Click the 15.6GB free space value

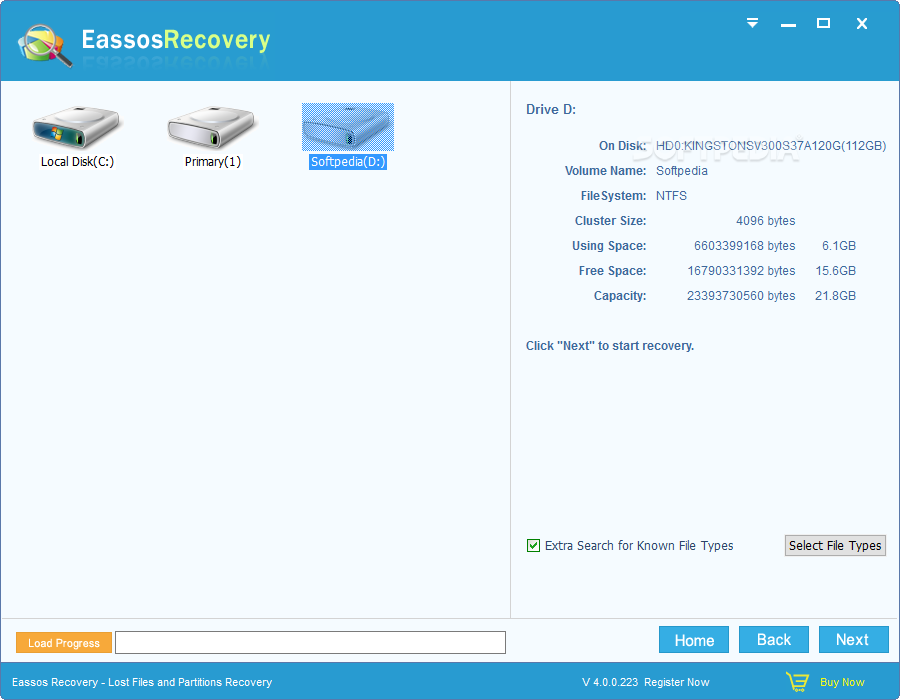tap(835, 271)
